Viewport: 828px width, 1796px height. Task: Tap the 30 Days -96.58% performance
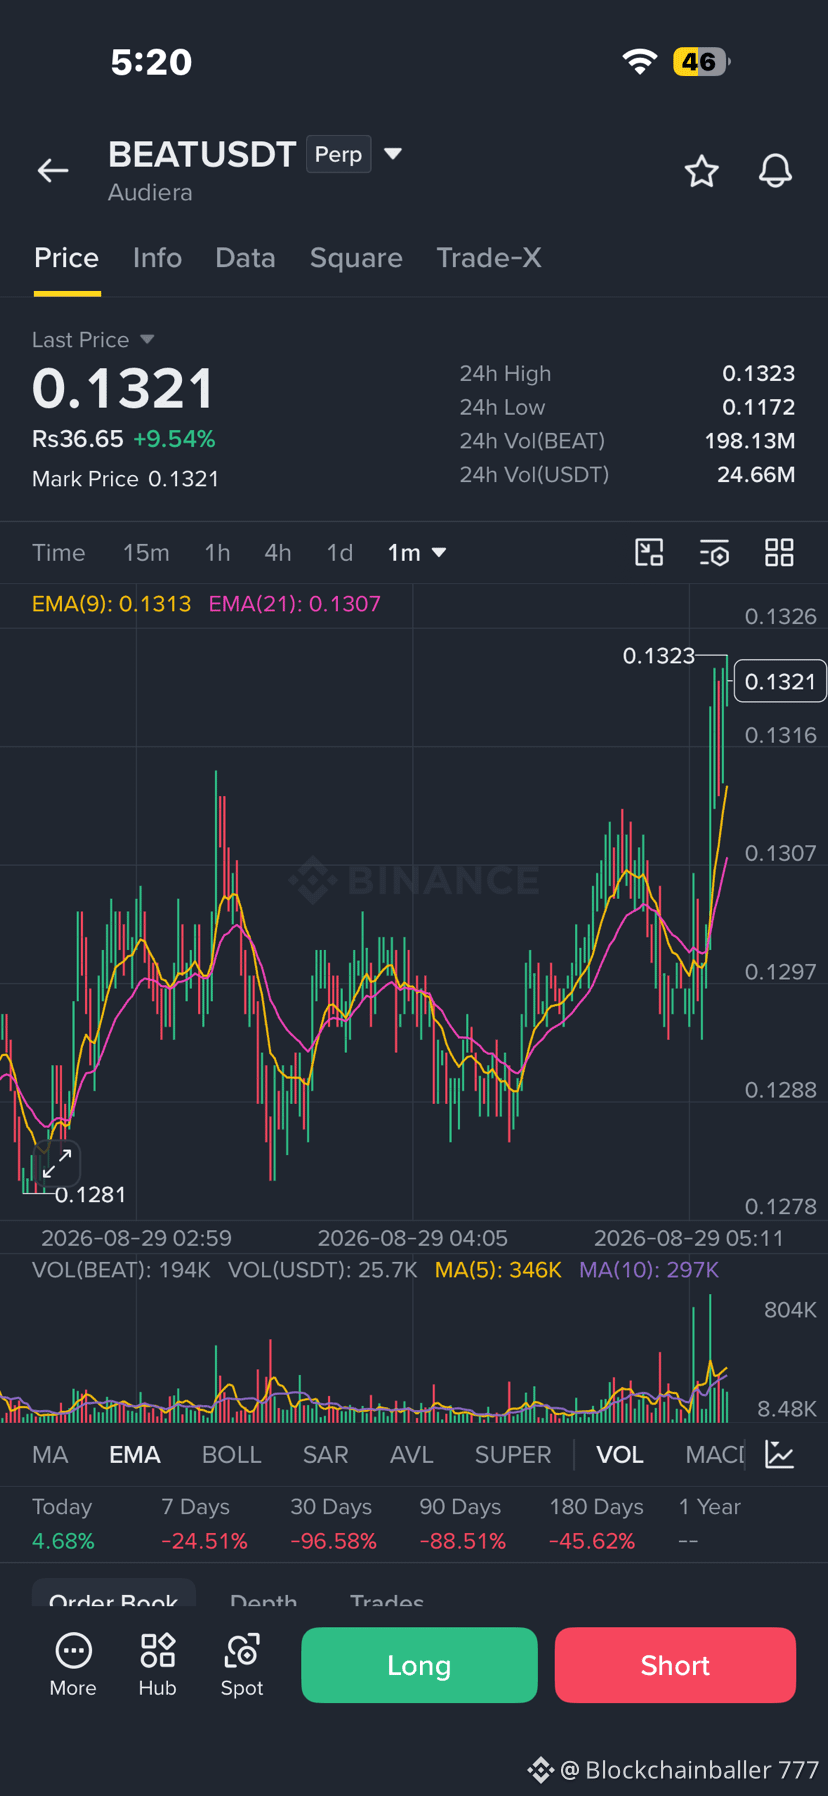tap(333, 1524)
